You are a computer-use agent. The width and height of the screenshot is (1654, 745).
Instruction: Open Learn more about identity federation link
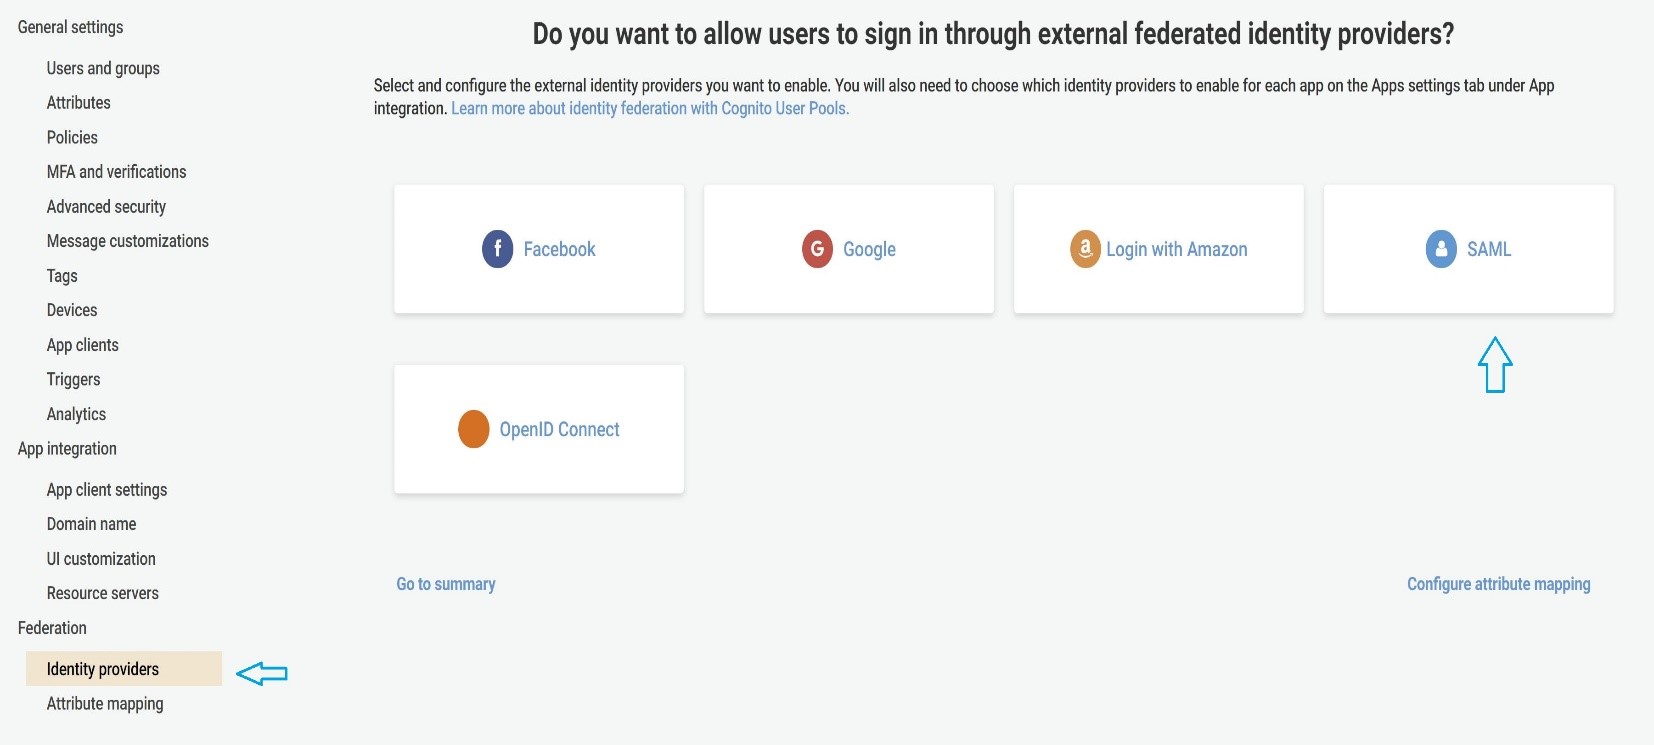pos(650,108)
